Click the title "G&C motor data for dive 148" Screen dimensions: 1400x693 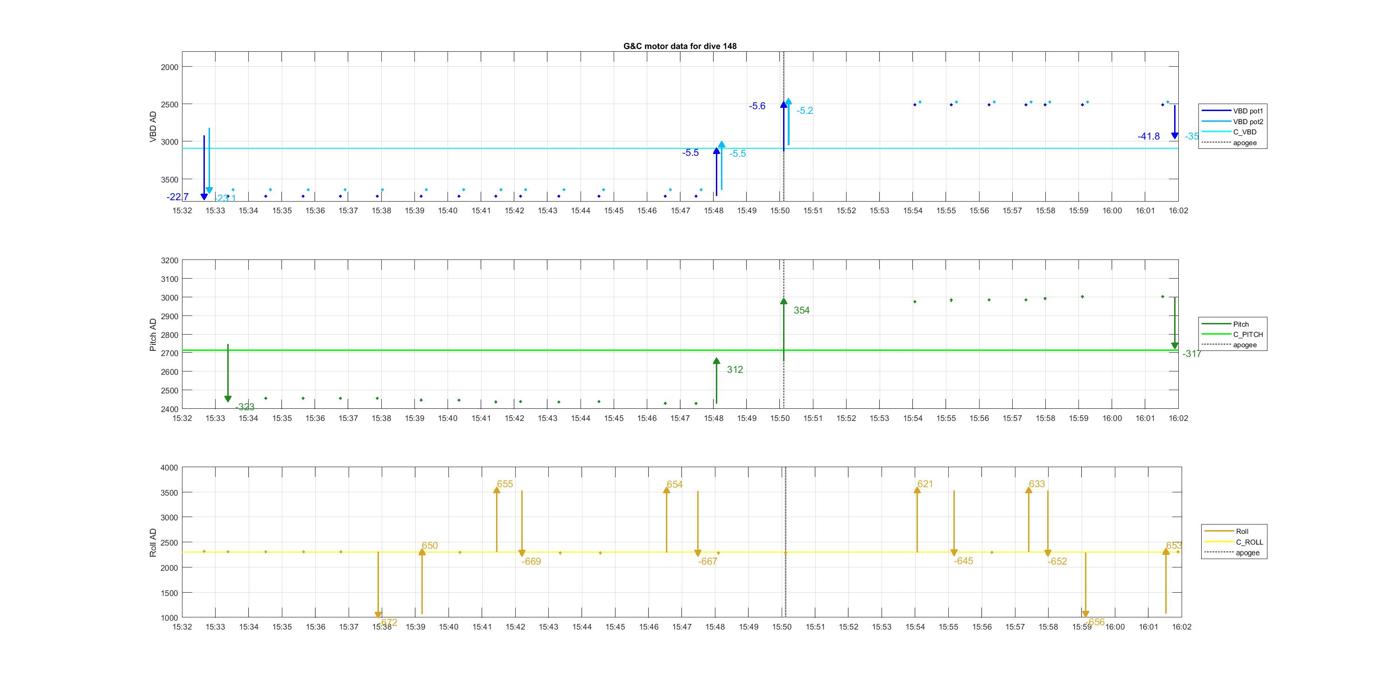click(x=680, y=46)
